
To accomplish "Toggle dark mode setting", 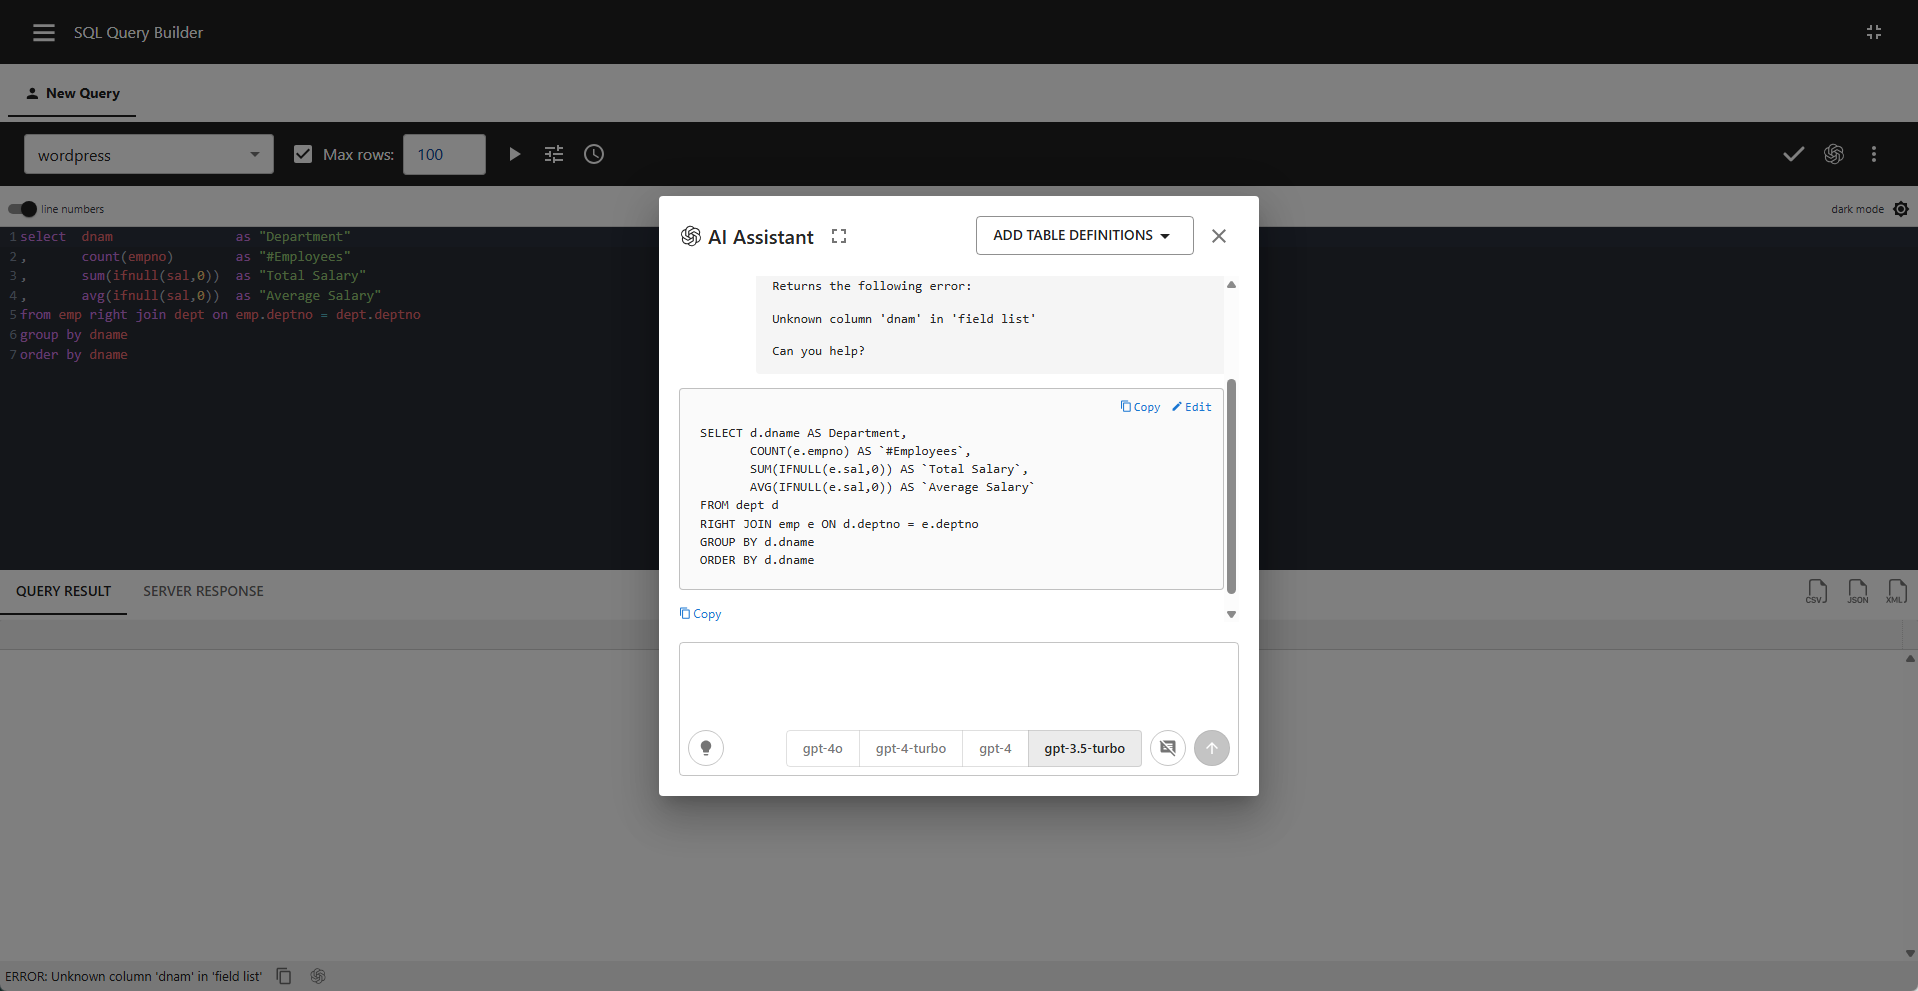I will coord(1900,209).
